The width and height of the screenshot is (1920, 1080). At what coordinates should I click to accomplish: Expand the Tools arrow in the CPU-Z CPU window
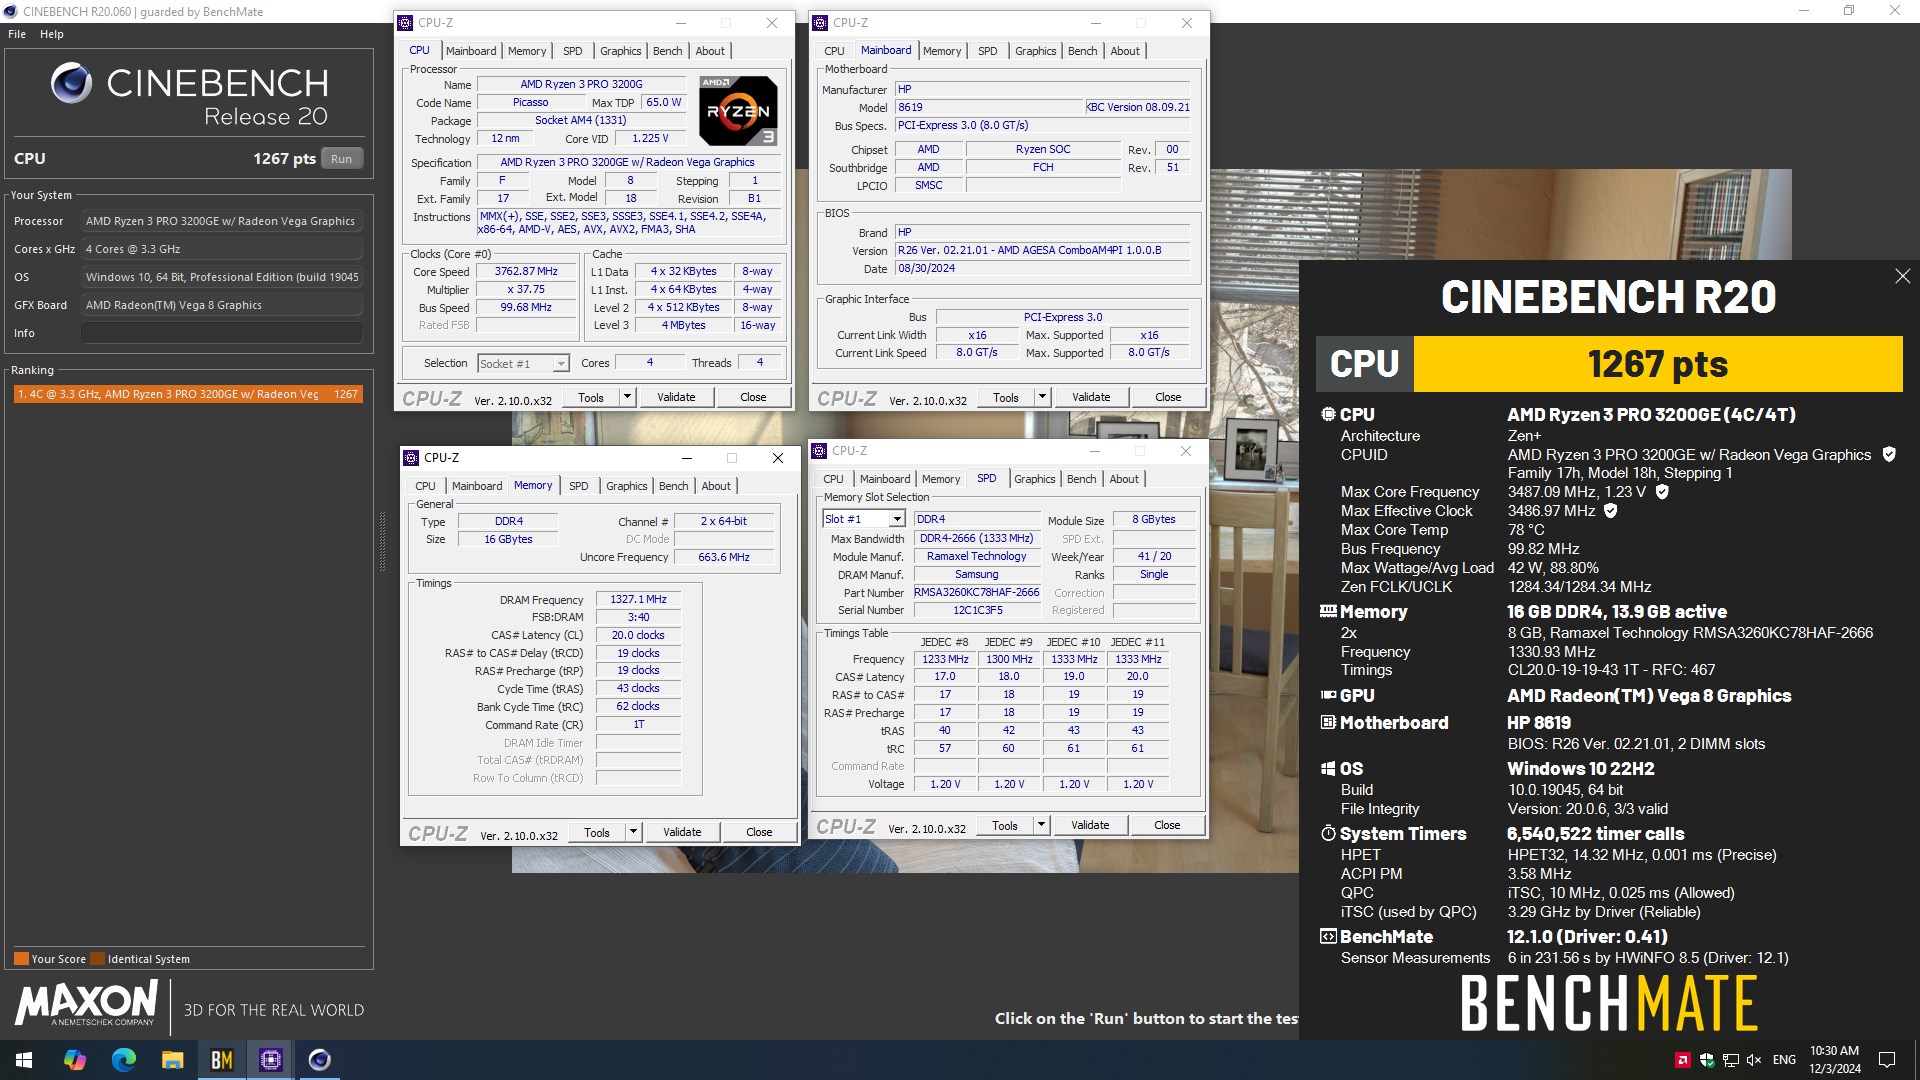[x=628, y=397]
